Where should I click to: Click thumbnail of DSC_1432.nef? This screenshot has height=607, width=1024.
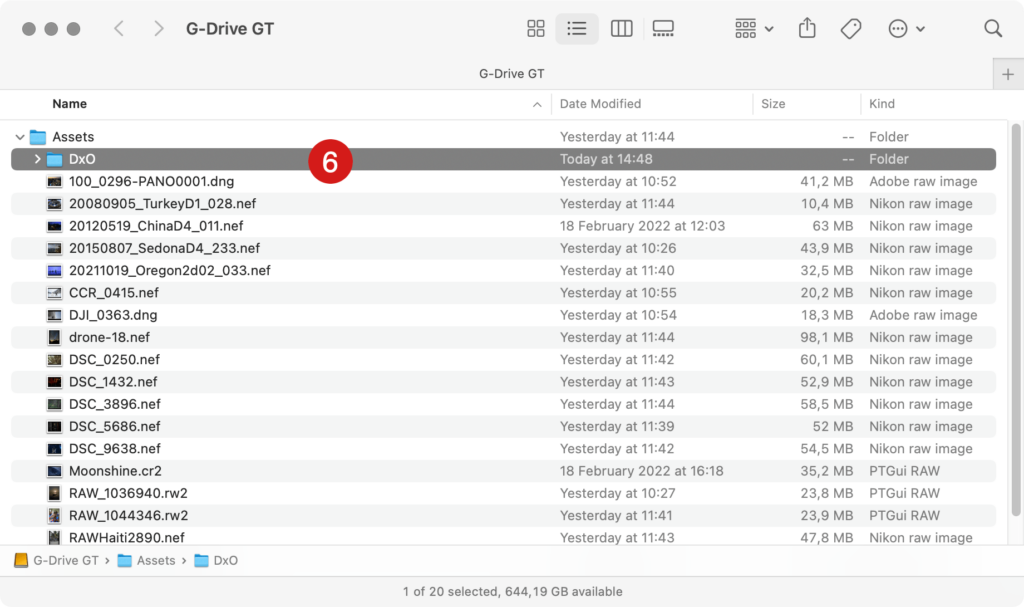tap(54, 382)
